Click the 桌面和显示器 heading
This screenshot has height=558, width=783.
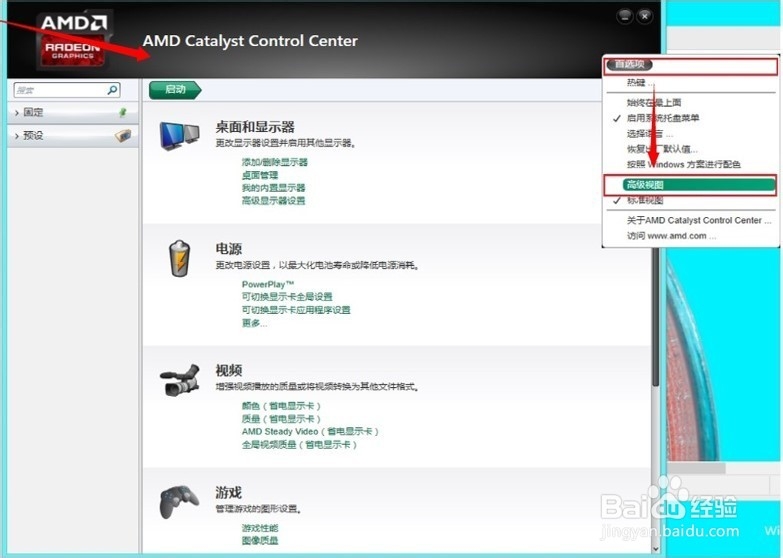click(x=255, y=126)
